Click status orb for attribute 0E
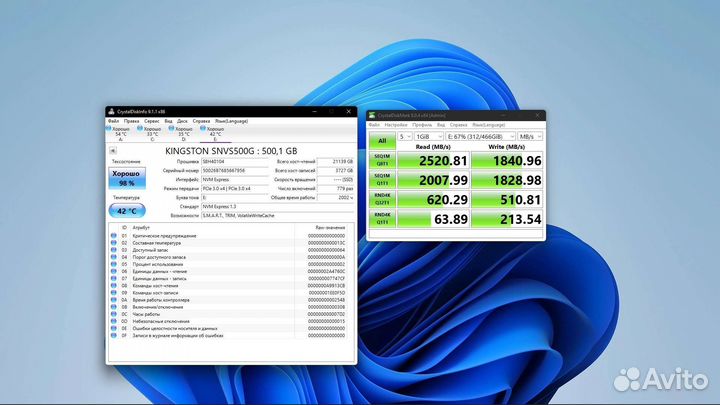 click(x=114, y=328)
